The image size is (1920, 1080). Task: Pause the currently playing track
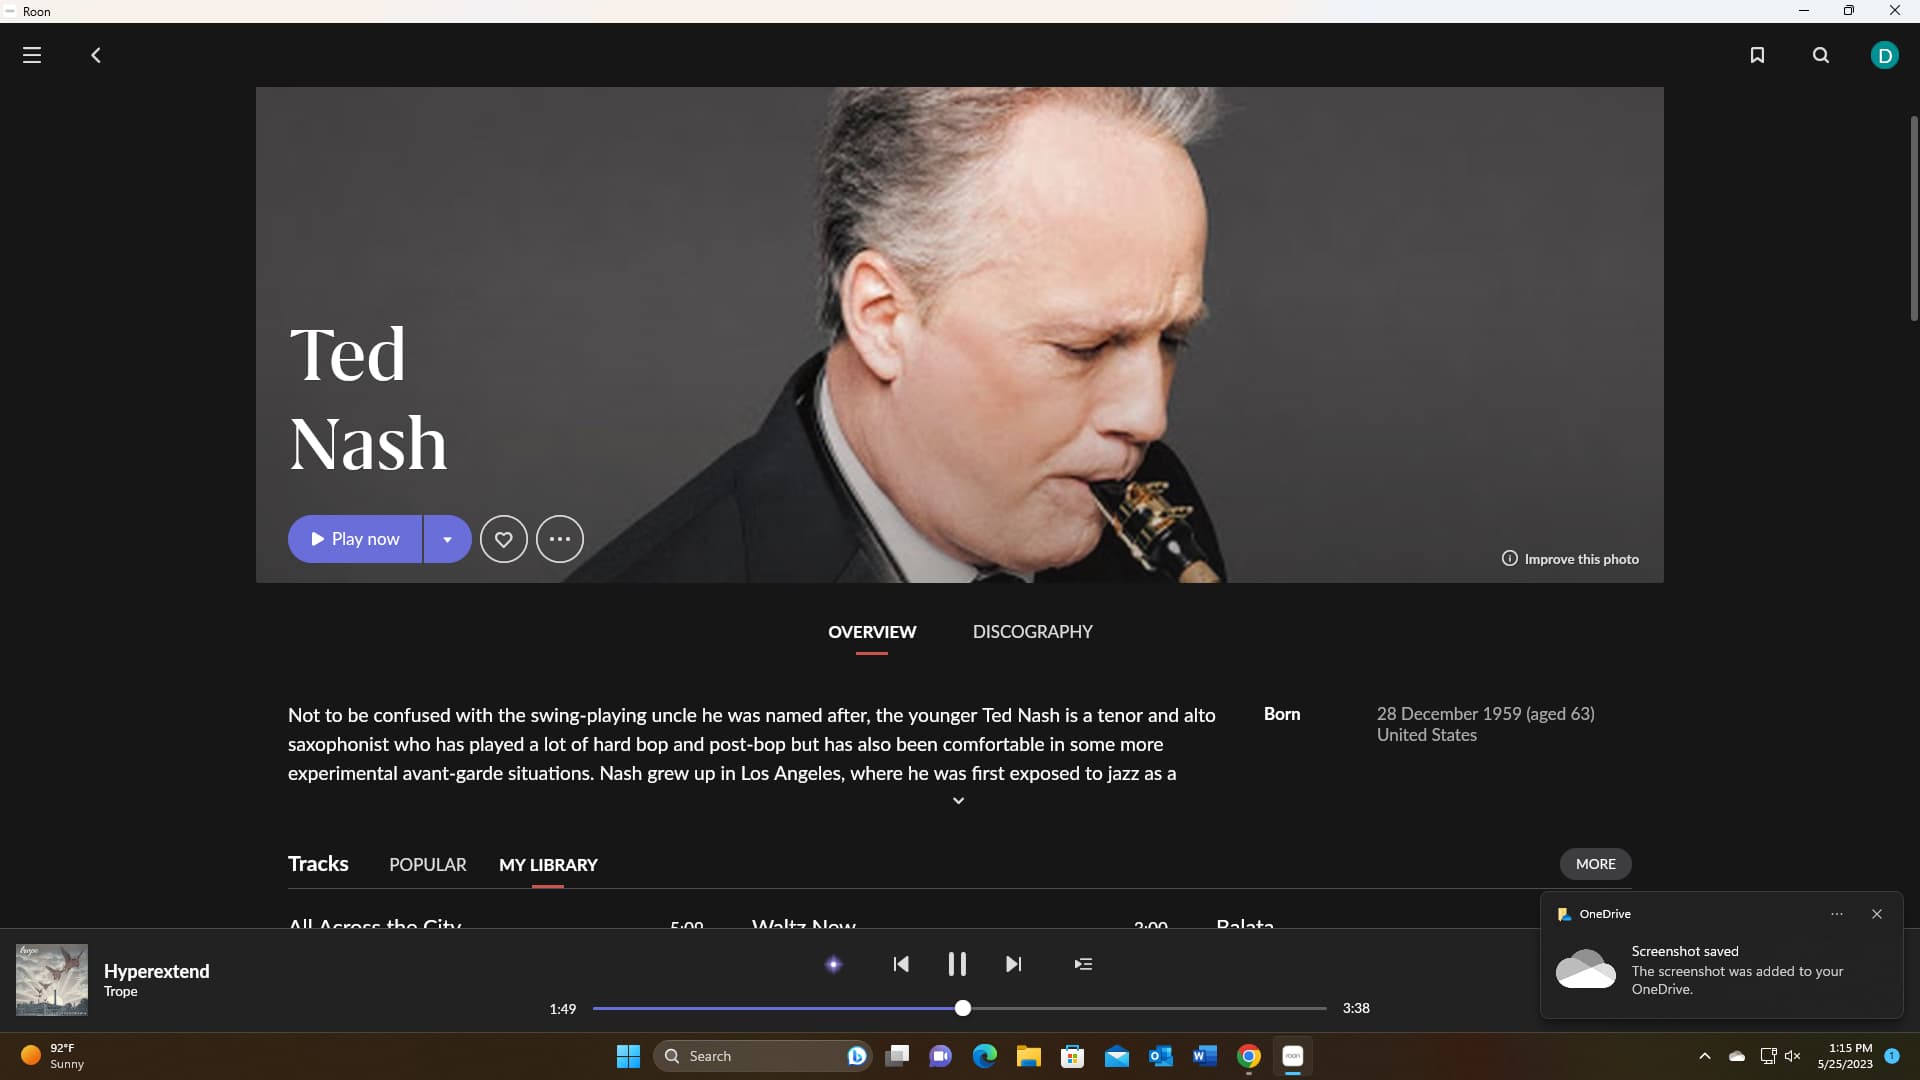957,964
